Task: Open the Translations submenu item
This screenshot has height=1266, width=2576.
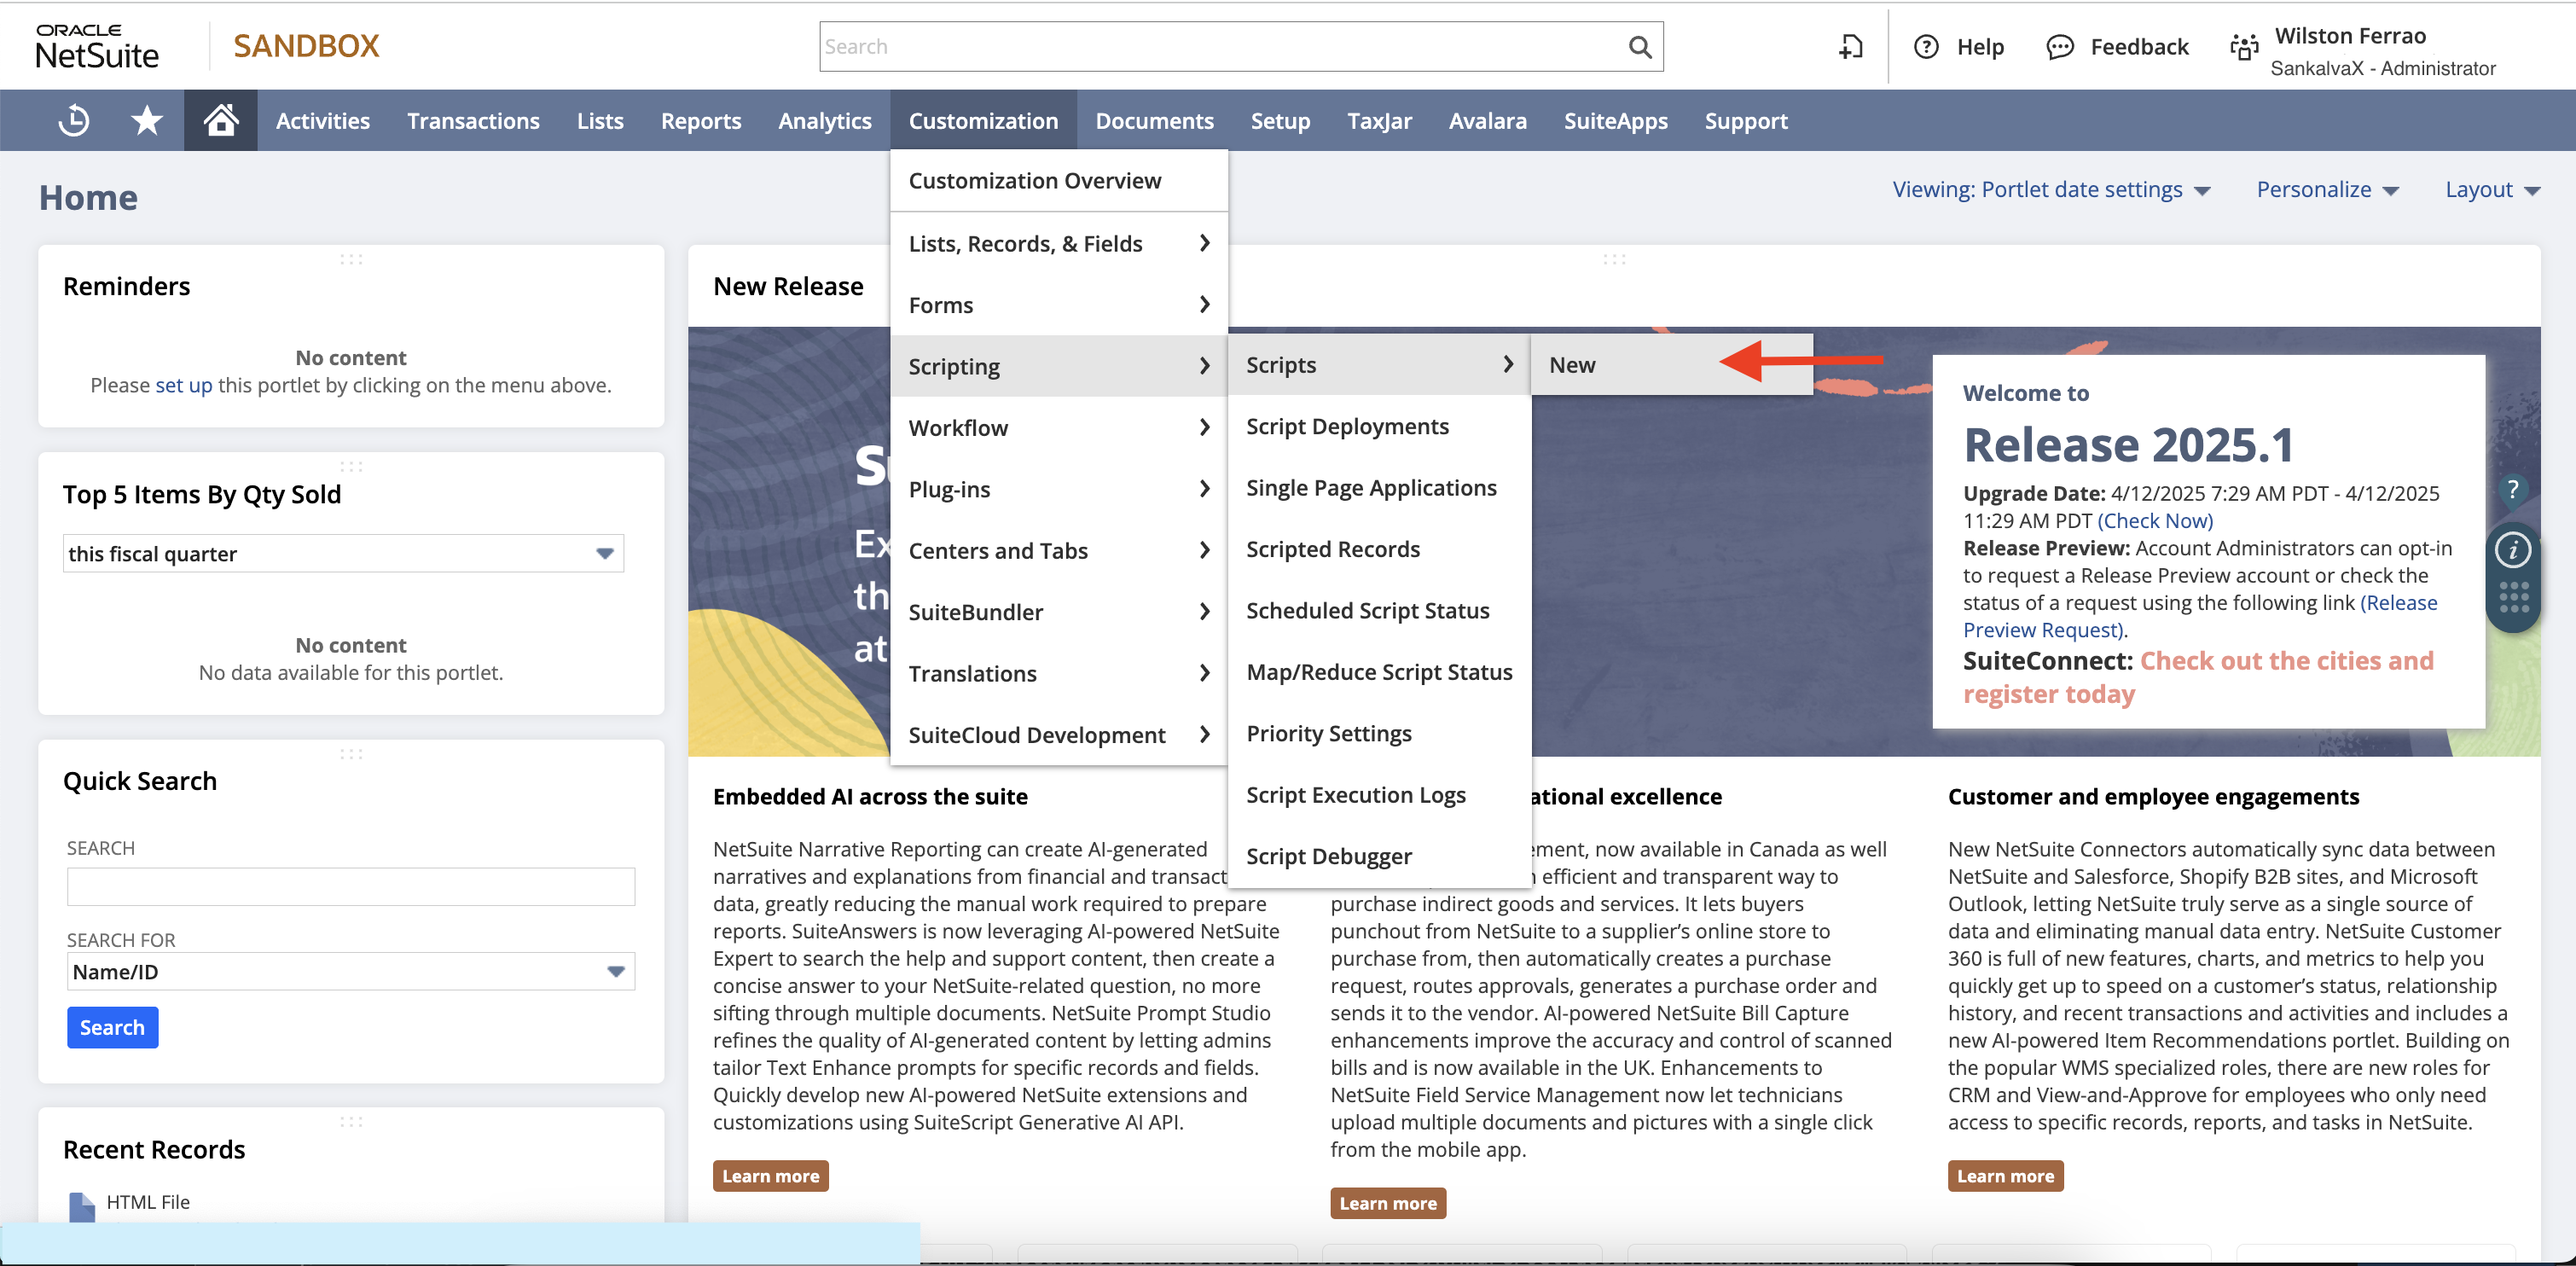Action: click(x=1058, y=674)
